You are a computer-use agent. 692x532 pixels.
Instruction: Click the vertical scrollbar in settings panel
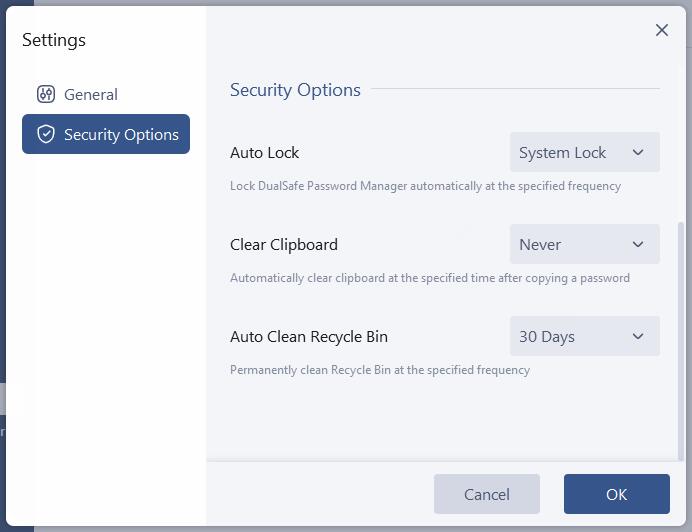coord(682,340)
